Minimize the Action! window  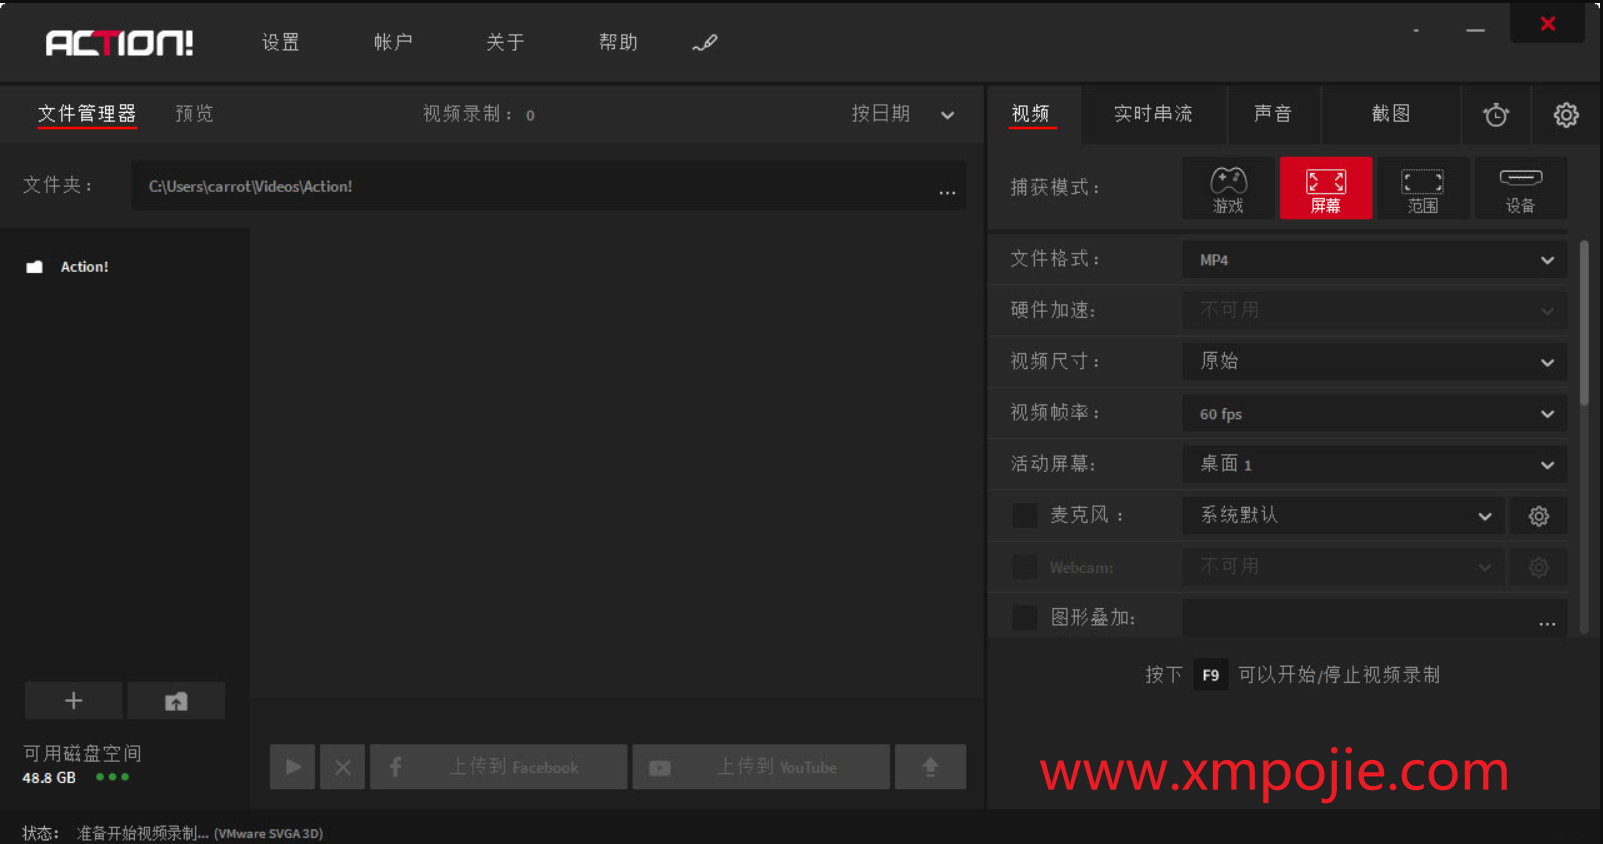click(1475, 31)
